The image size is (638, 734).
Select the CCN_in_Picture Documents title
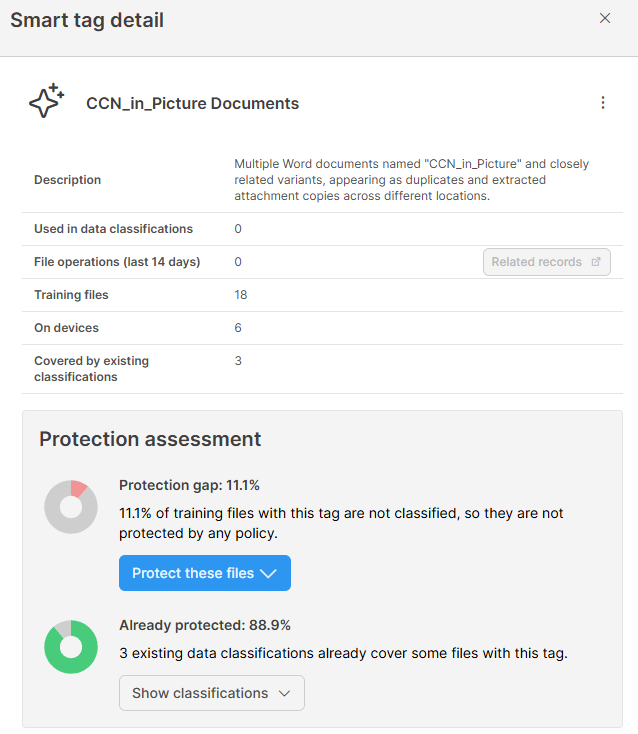coord(192,103)
